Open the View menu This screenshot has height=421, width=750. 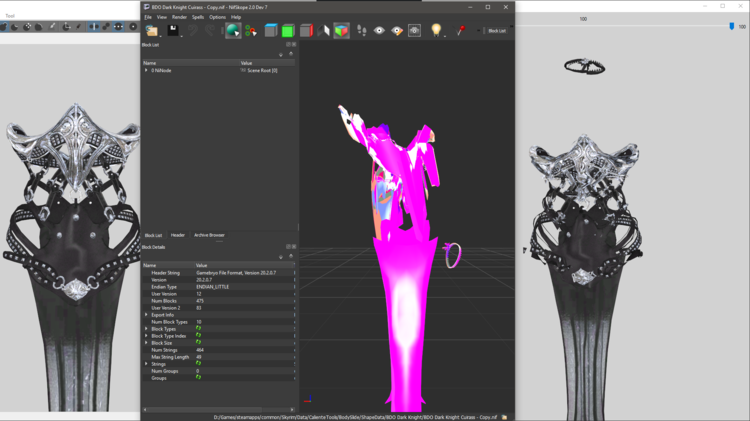tap(162, 17)
